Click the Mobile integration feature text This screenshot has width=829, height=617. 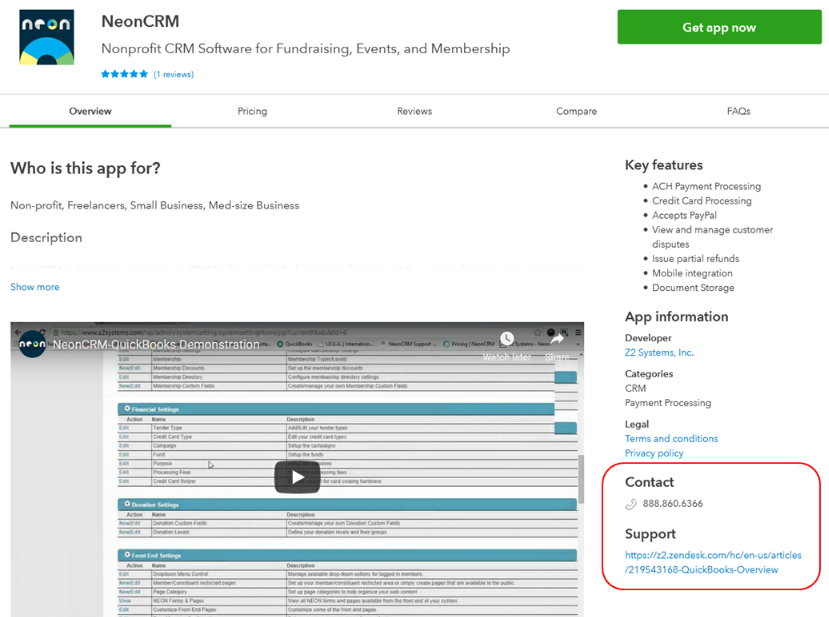point(692,273)
